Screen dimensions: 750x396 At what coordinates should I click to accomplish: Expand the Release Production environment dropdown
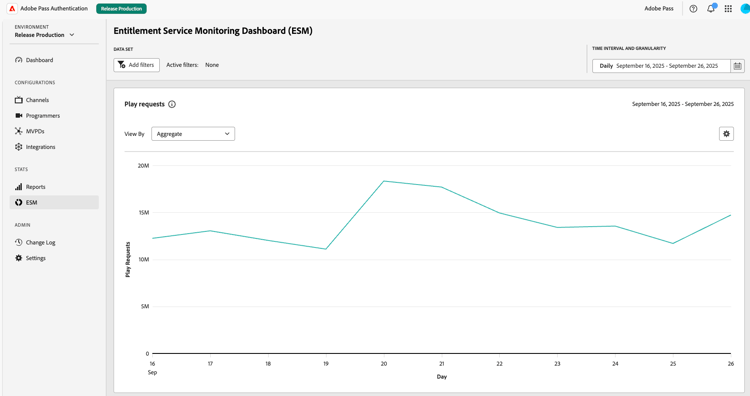44,35
